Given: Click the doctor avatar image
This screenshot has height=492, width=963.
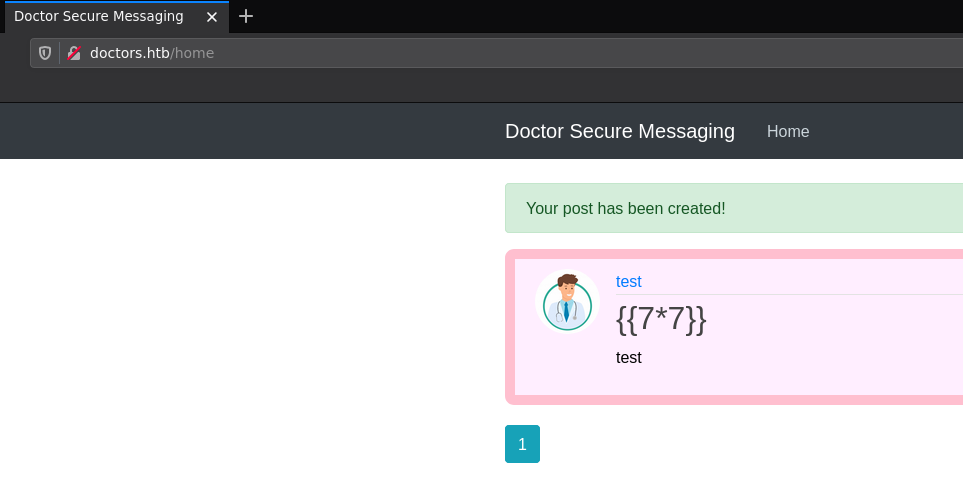Looking at the screenshot, I should (567, 302).
